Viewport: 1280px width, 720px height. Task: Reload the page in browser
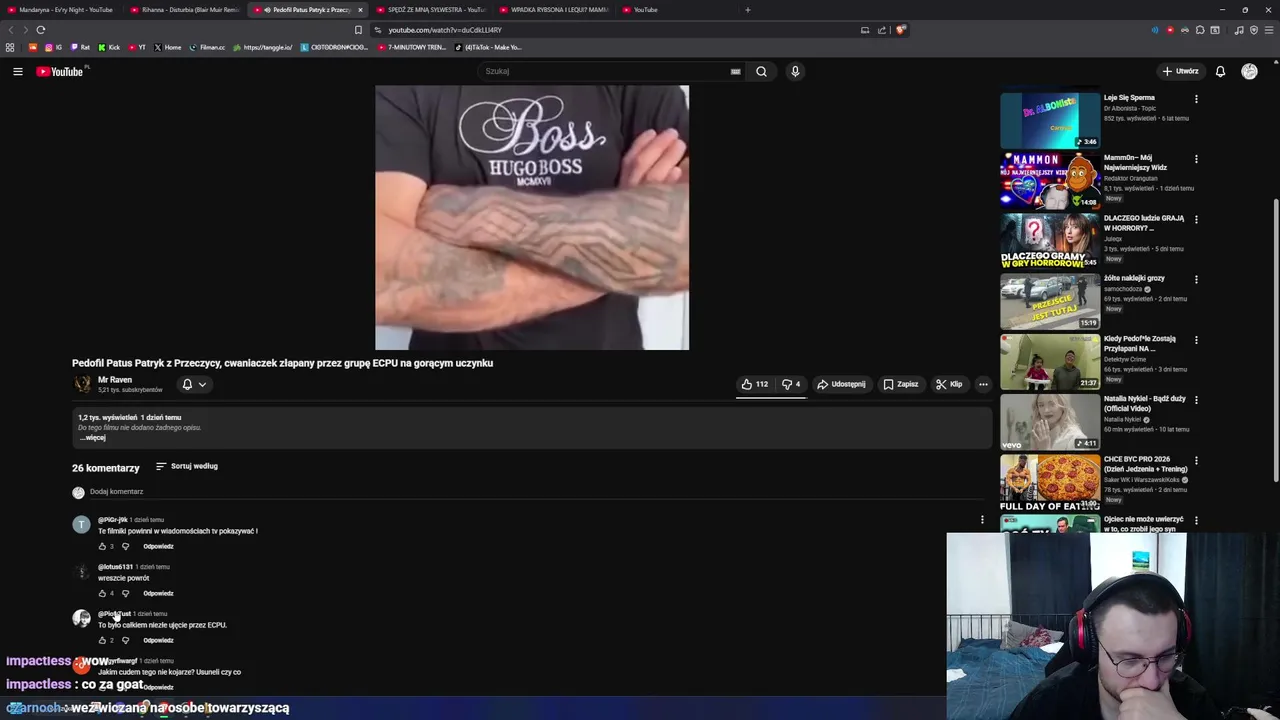point(41,30)
